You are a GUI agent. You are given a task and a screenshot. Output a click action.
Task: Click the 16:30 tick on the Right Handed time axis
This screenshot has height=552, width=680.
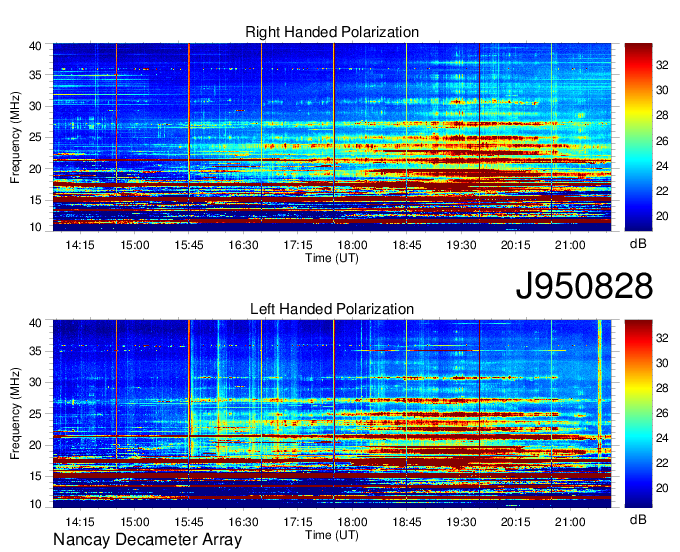click(x=243, y=245)
